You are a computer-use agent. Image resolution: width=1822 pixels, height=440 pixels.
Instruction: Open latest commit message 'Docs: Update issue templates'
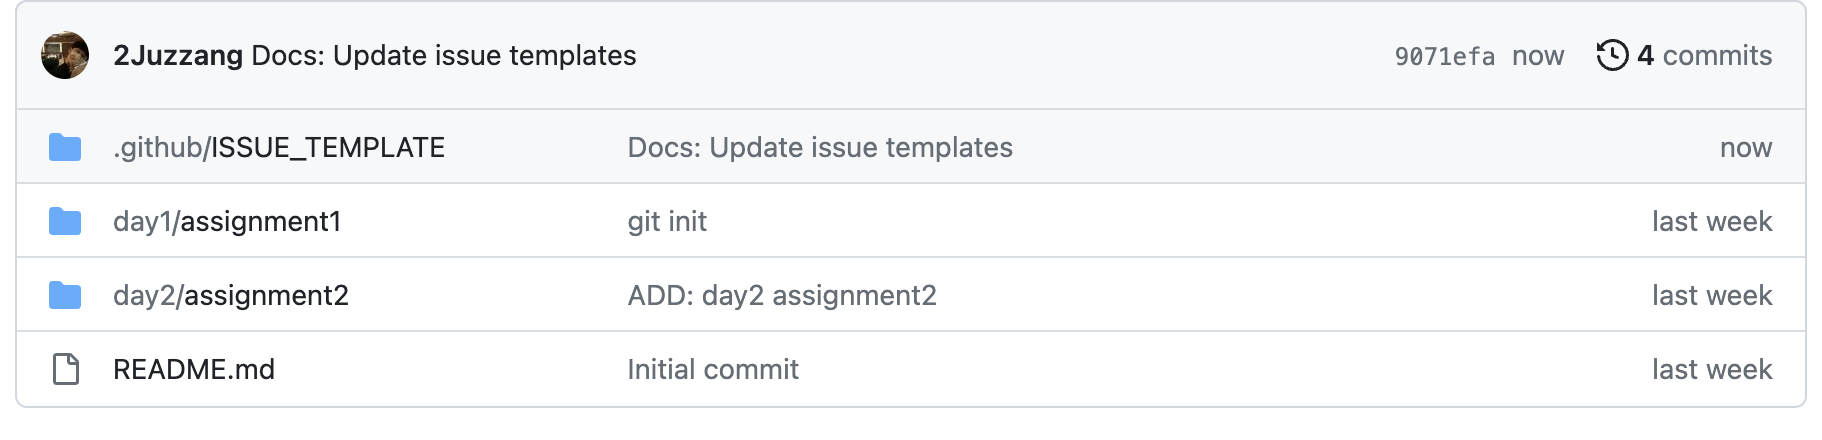click(x=443, y=55)
